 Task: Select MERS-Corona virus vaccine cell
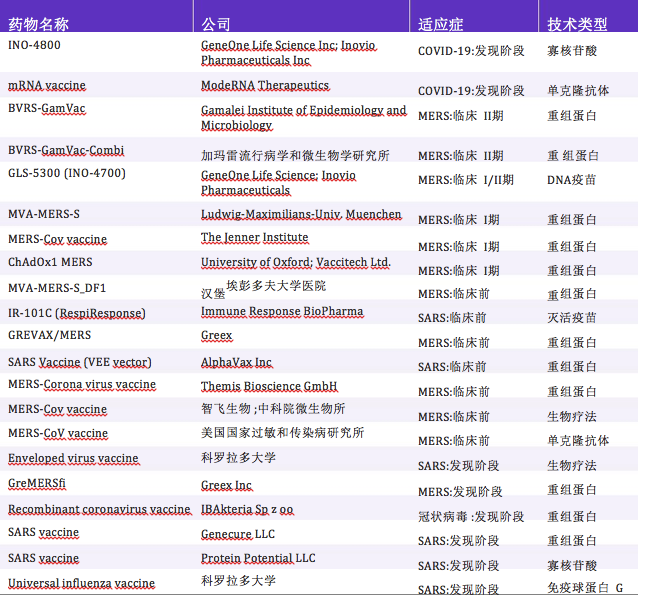click(x=82, y=385)
